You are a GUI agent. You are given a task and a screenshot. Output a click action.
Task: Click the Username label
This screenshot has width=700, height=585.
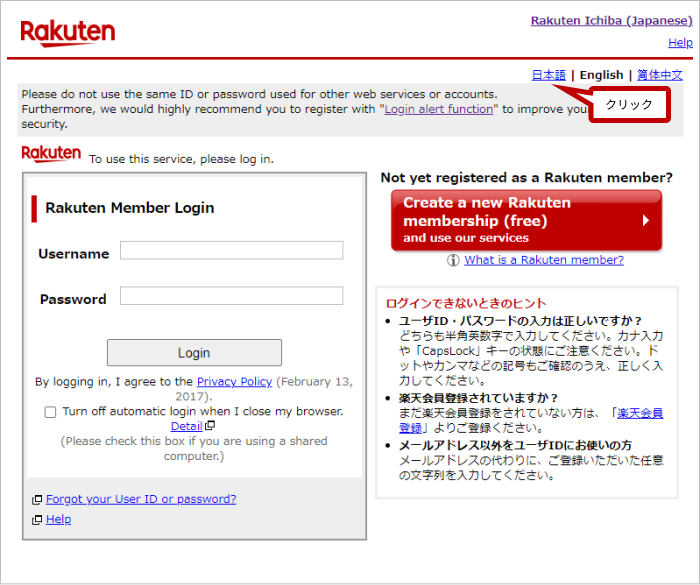74,254
